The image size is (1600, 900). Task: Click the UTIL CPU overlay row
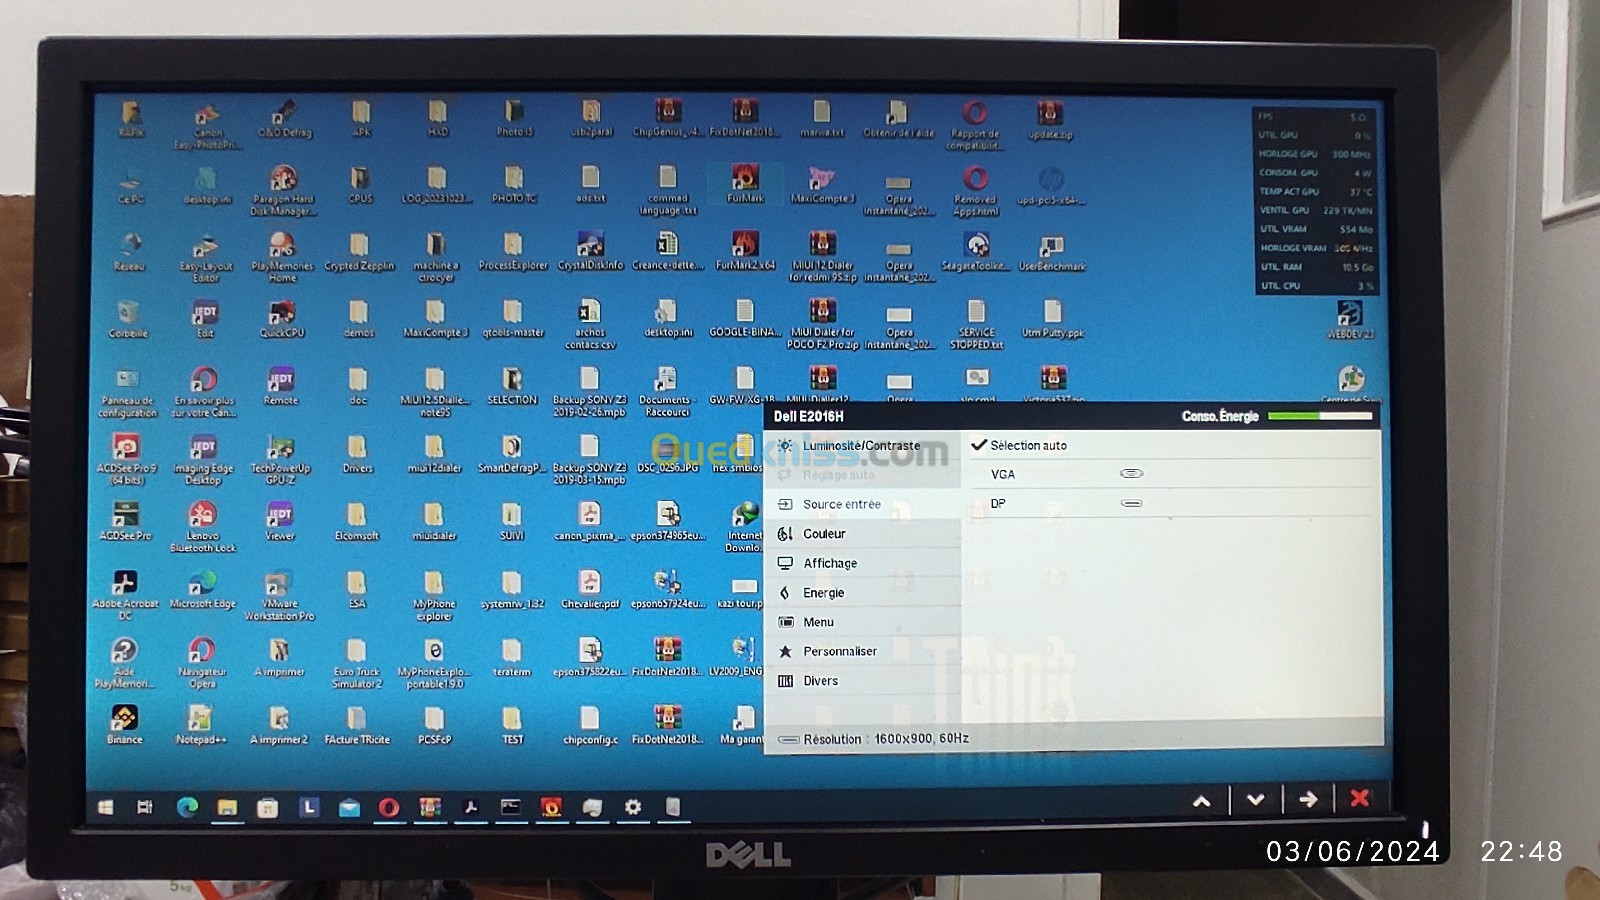click(1316, 286)
